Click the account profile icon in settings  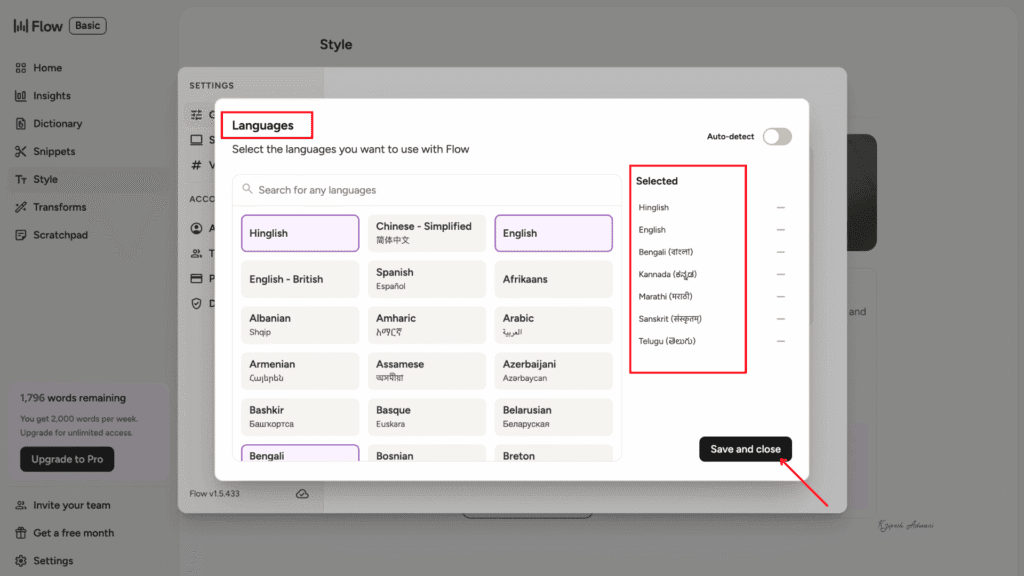[197, 228]
